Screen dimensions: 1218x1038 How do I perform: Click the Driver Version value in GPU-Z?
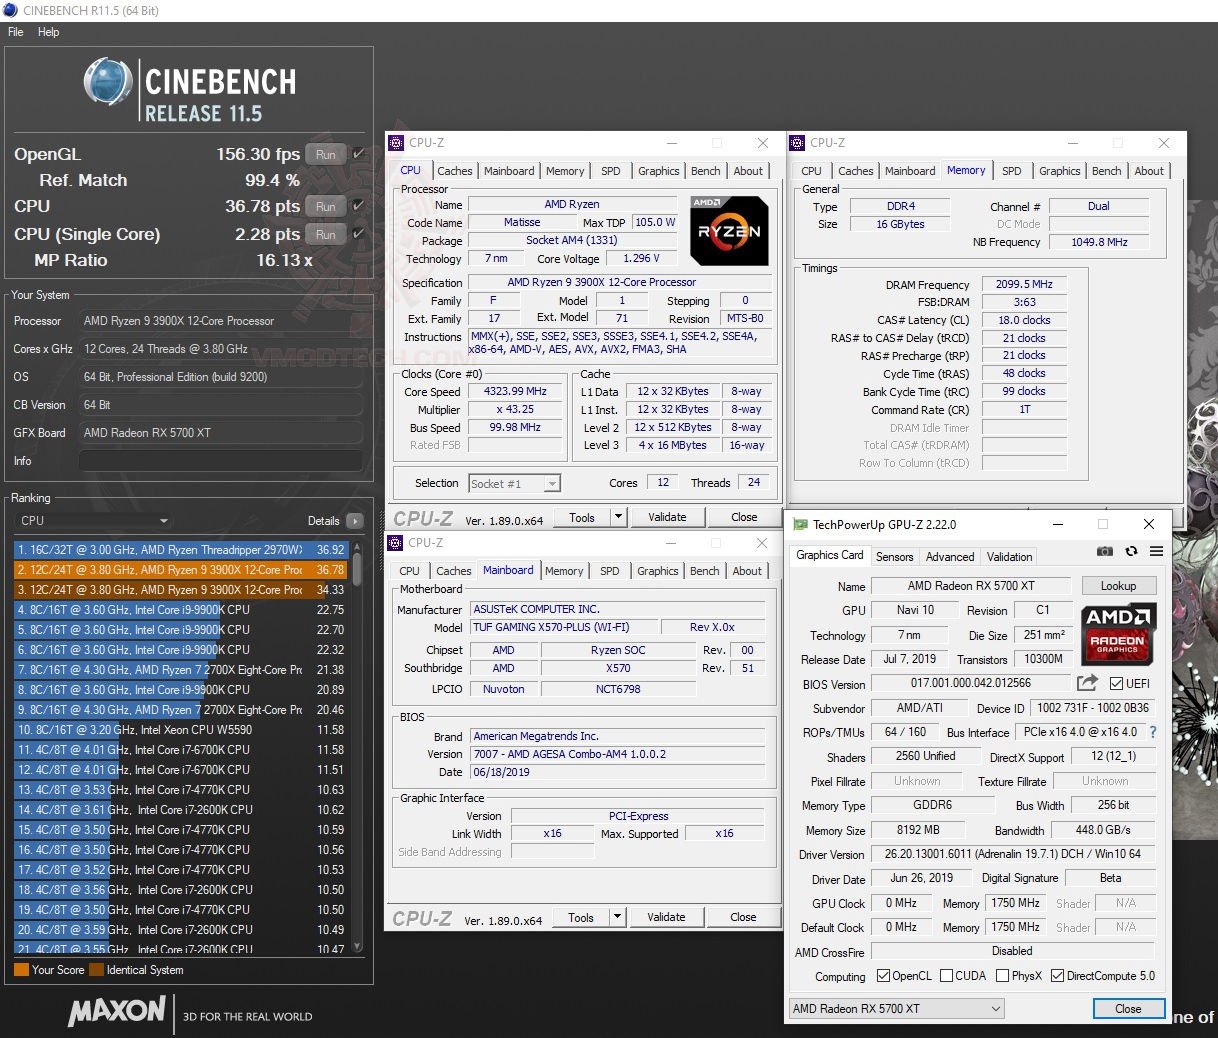1012,854
